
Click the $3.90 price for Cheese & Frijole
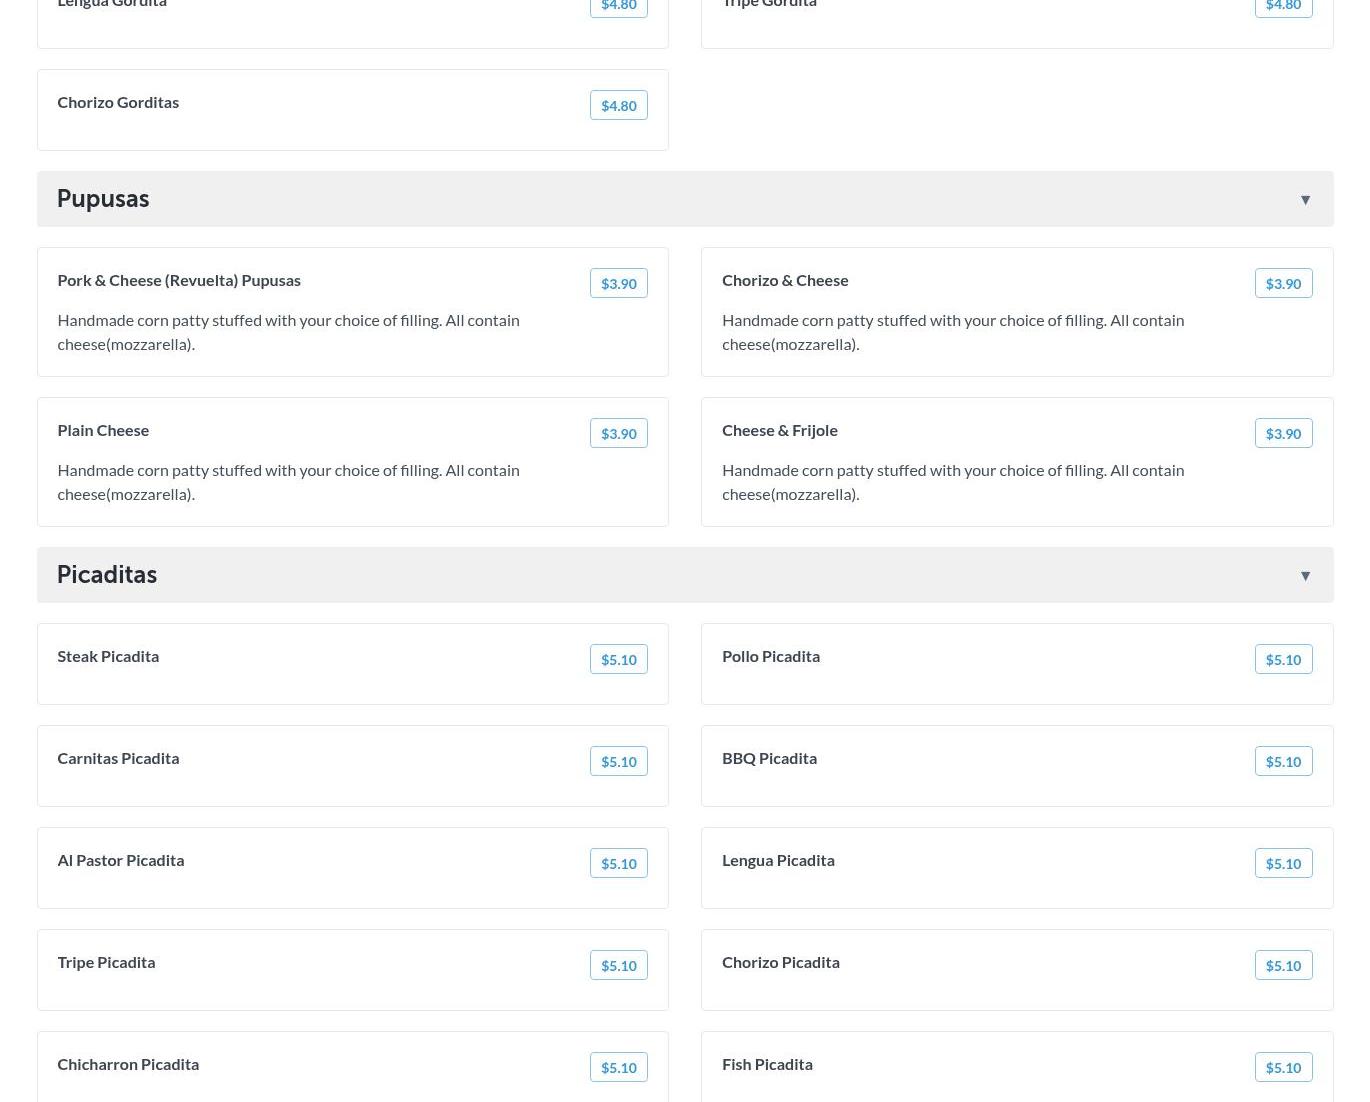pyautogui.click(x=1284, y=433)
